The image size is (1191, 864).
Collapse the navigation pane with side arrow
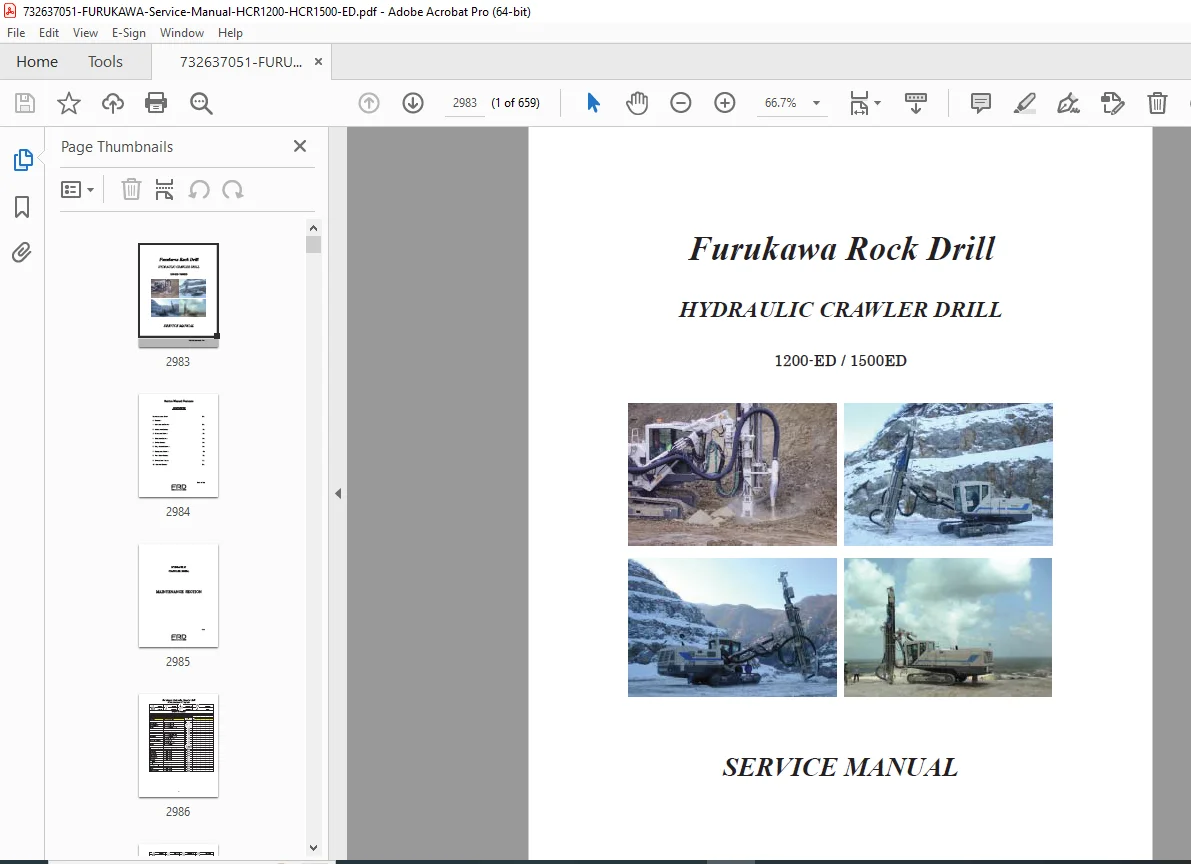[338, 494]
